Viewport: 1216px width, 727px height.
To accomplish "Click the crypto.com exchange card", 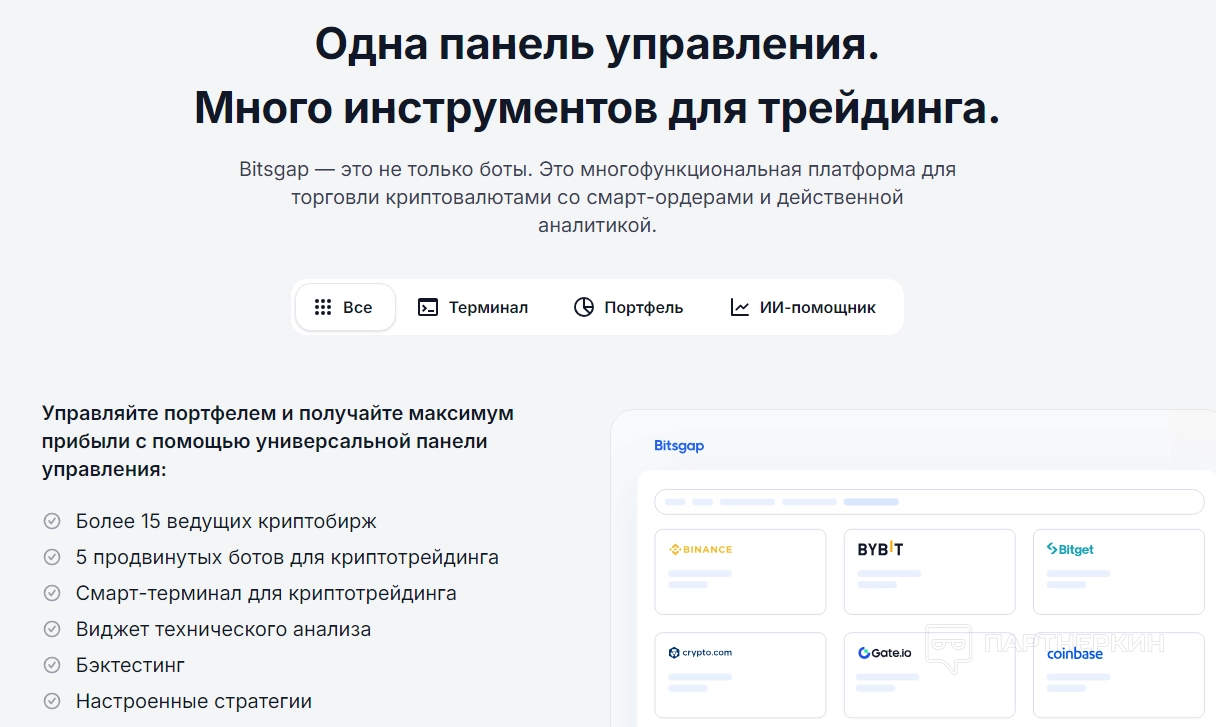I will point(740,675).
